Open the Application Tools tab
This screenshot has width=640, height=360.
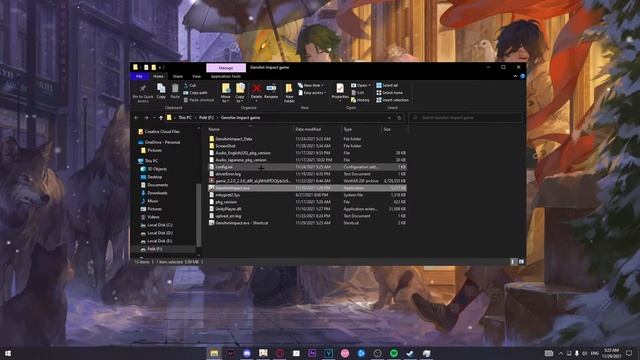(226, 76)
